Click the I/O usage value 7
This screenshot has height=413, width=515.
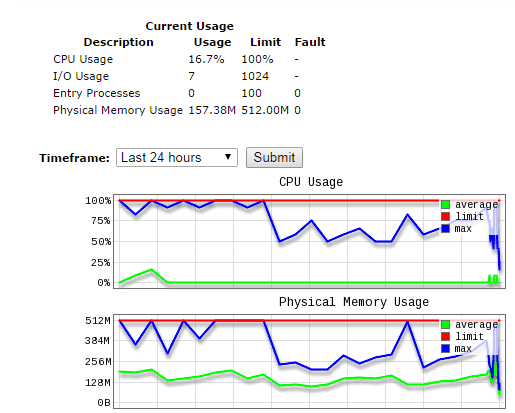pos(191,76)
